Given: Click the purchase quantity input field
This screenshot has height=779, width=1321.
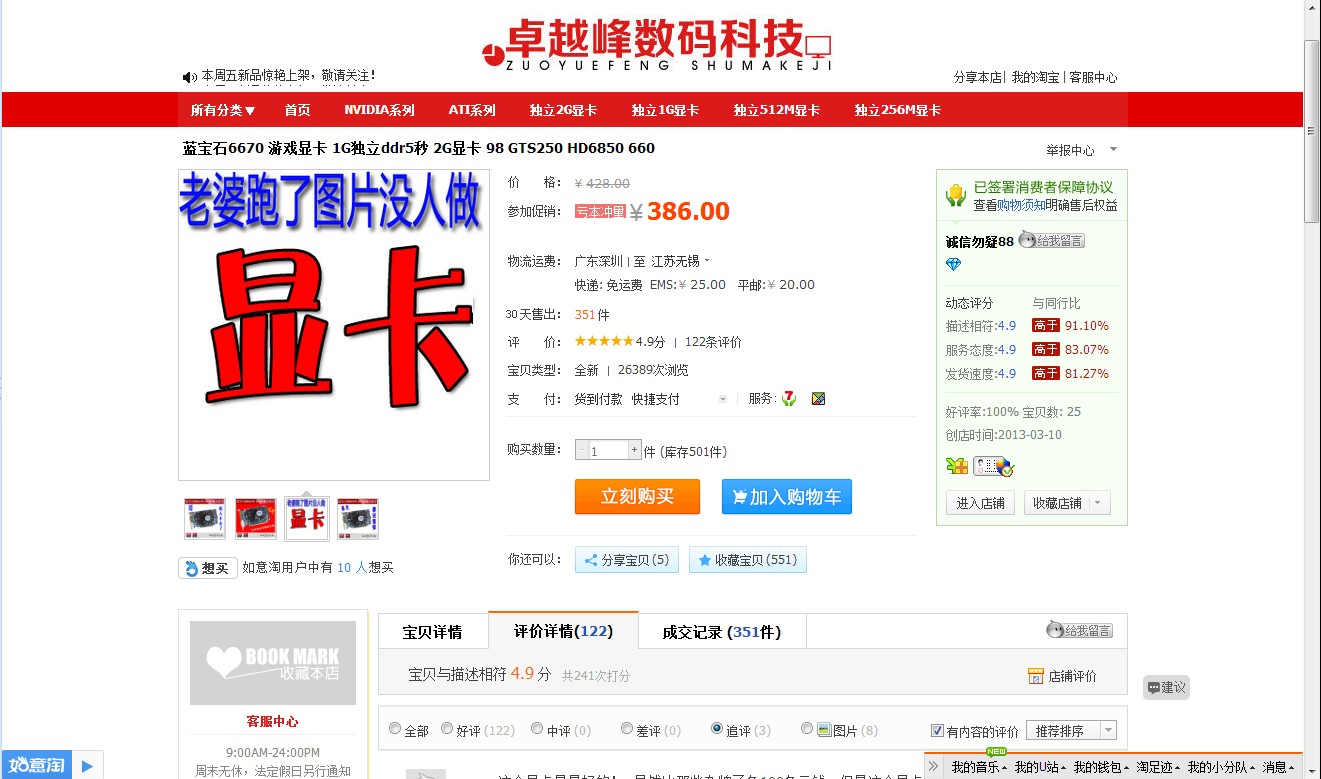Looking at the screenshot, I should click(608, 450).
